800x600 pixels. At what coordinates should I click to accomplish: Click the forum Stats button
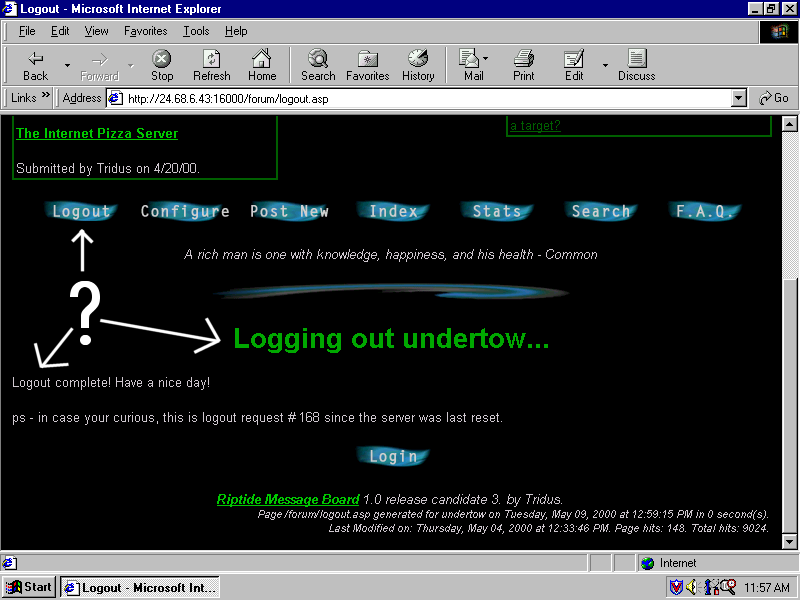tap(497, 211)
